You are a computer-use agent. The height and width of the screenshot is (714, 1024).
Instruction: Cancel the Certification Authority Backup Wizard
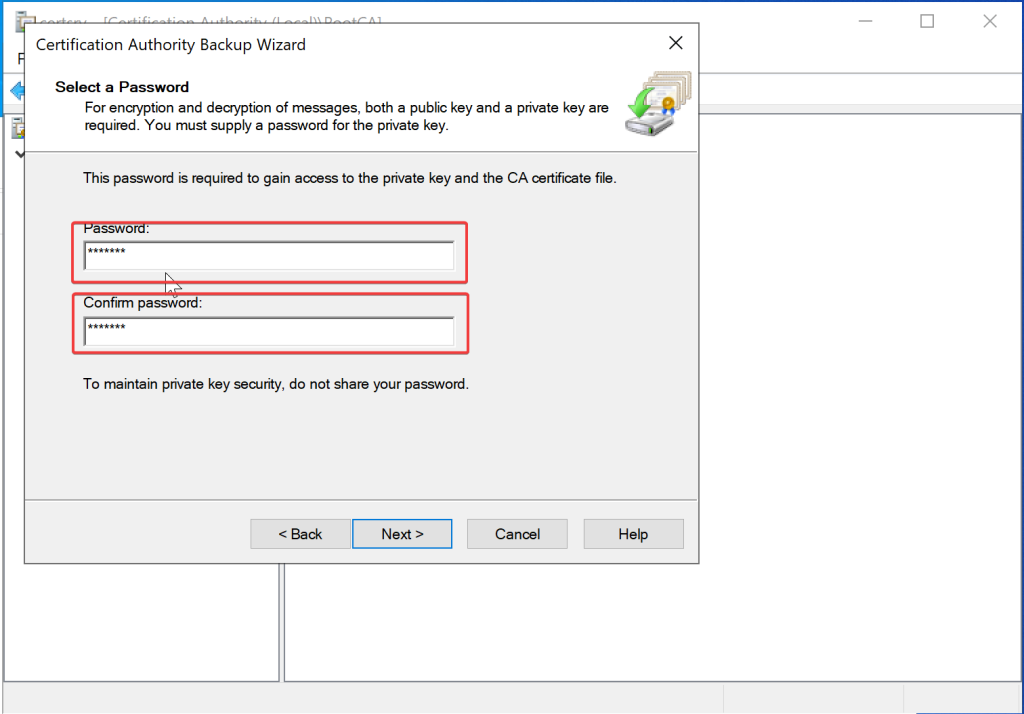click(517, 534)
